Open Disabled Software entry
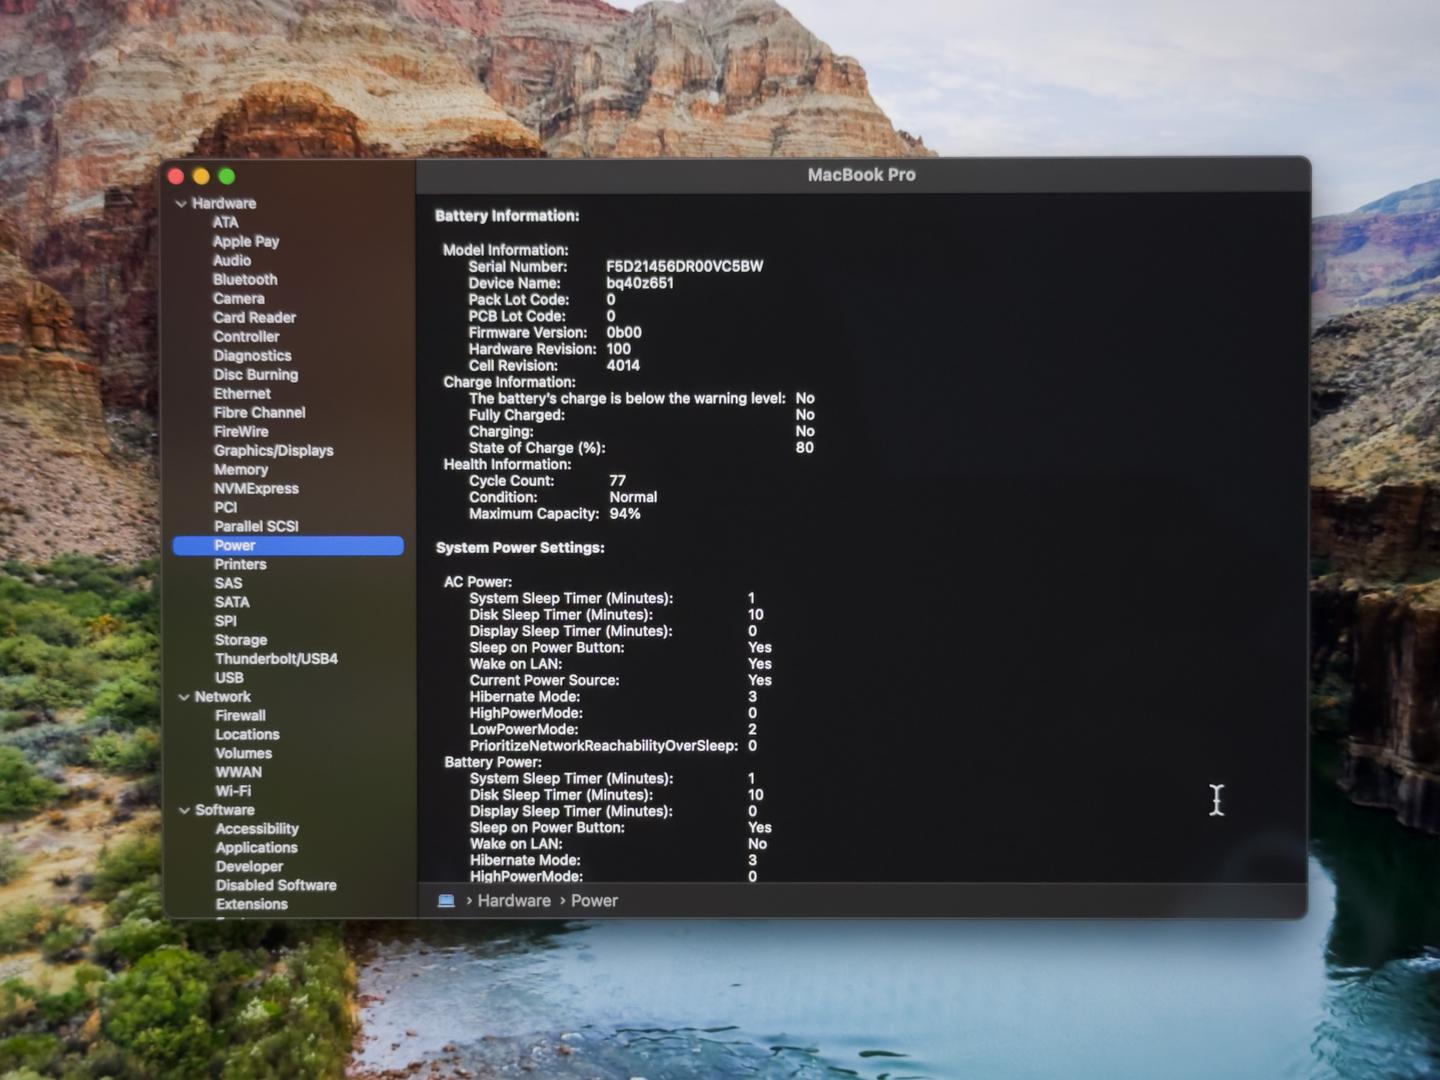 click(x=276, y=887)
